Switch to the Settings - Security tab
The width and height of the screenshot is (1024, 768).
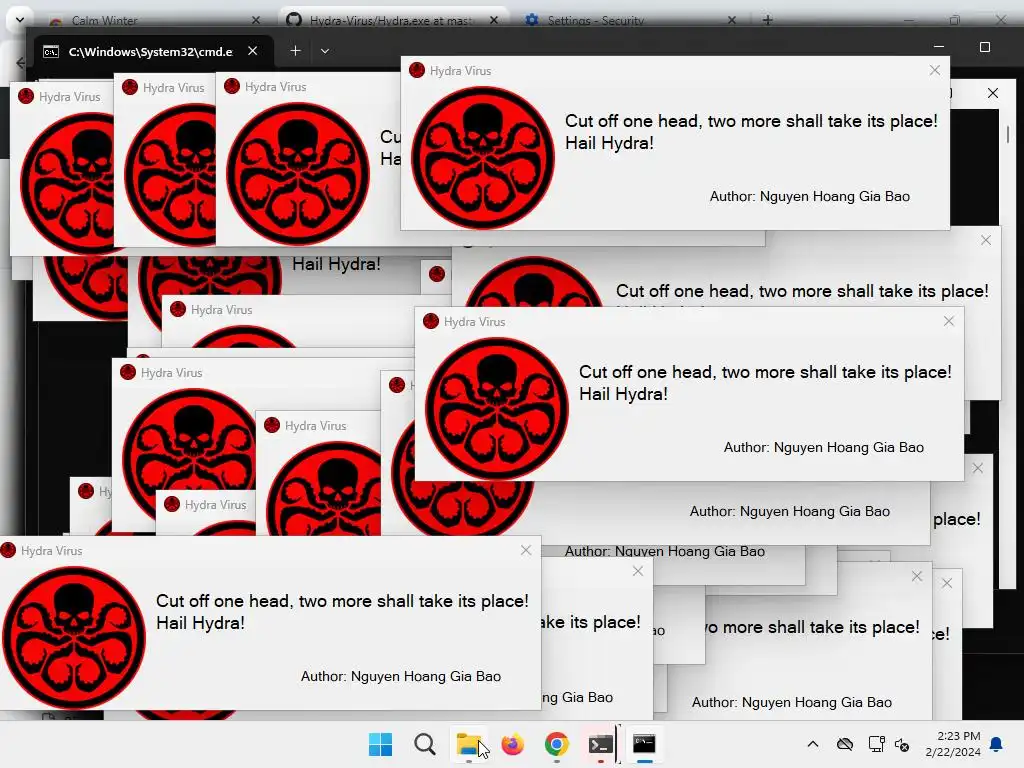(596, 20)
